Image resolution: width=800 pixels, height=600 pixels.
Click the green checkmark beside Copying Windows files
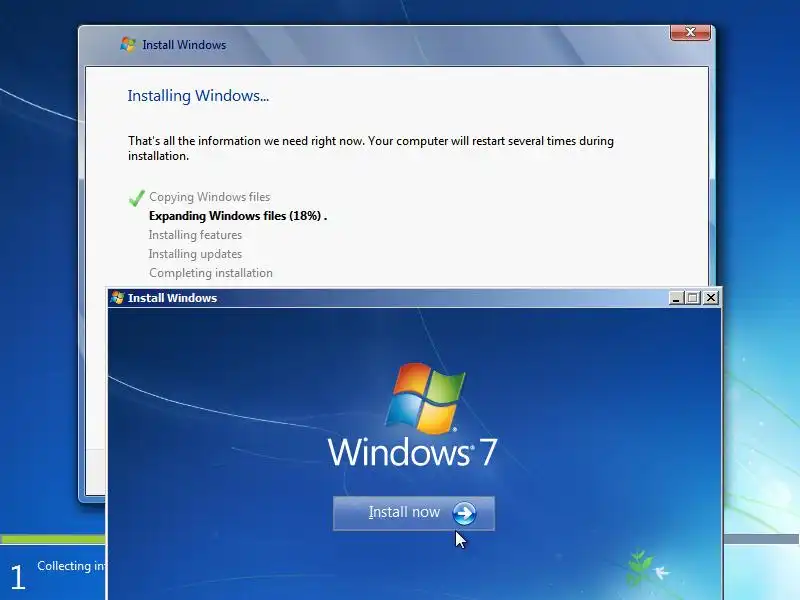click(137, 198)
